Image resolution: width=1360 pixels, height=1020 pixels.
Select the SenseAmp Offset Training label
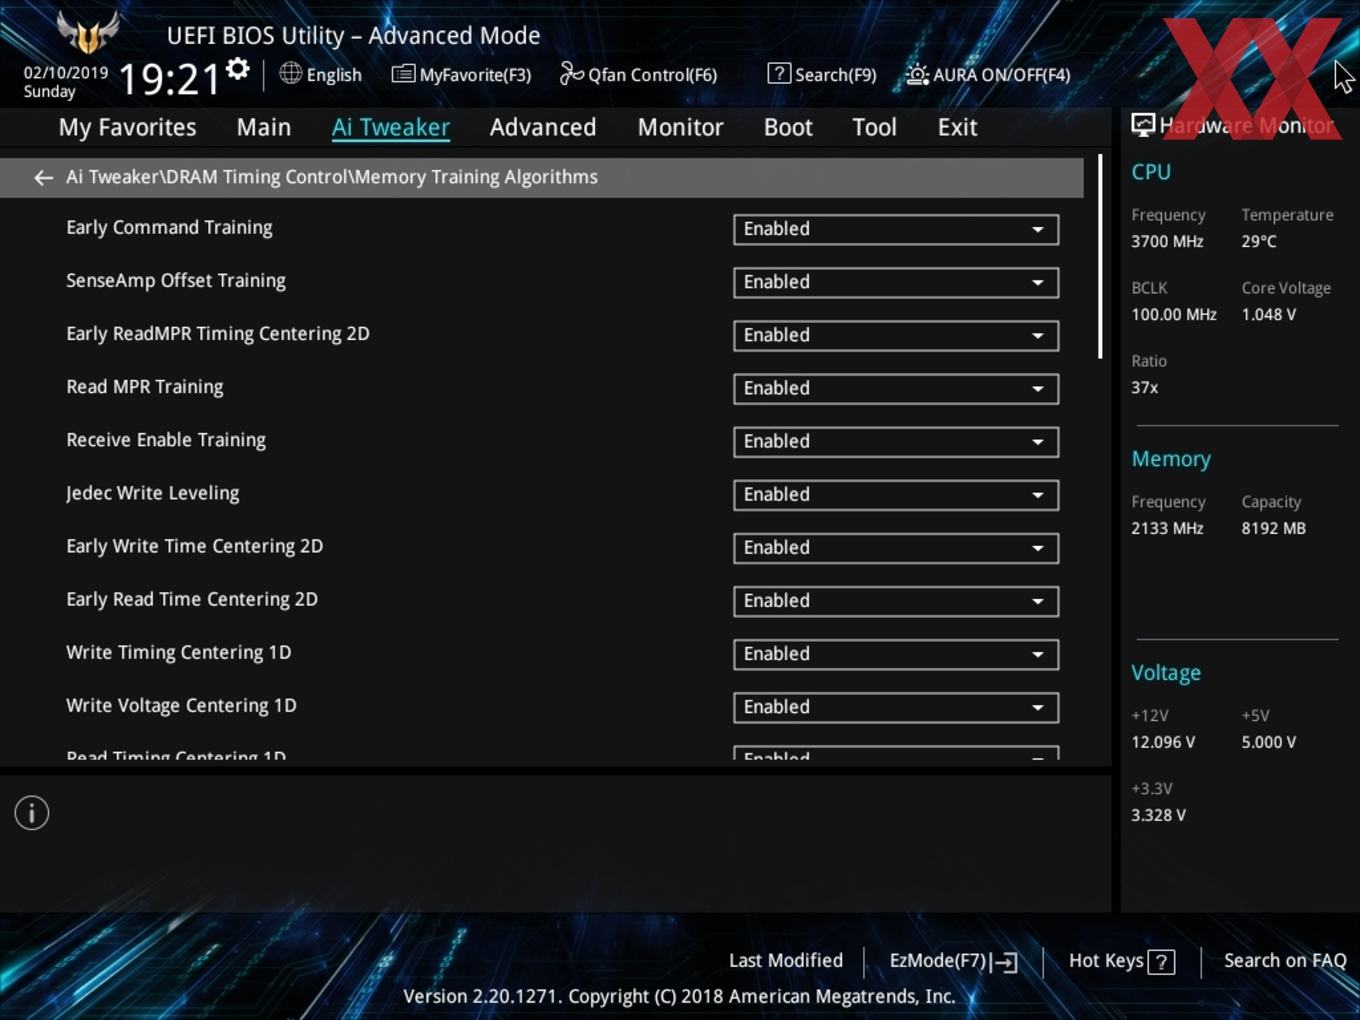[x=176, y=281]
